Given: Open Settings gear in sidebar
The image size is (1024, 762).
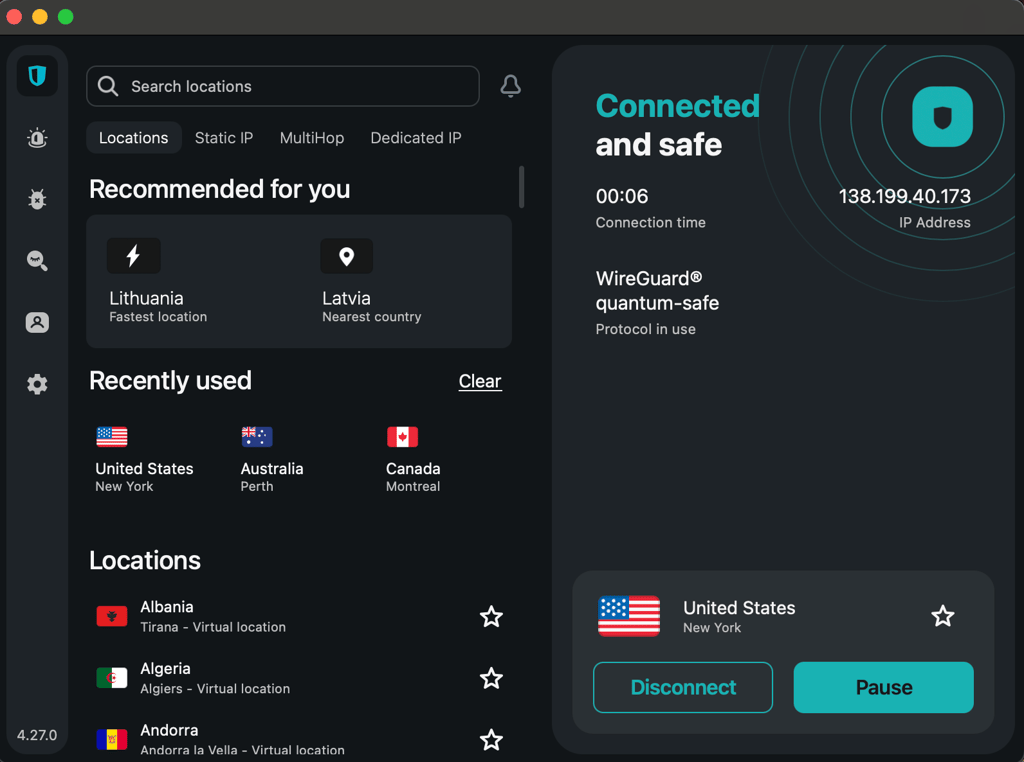Looking at the screenshot, I should pos(37,384).
